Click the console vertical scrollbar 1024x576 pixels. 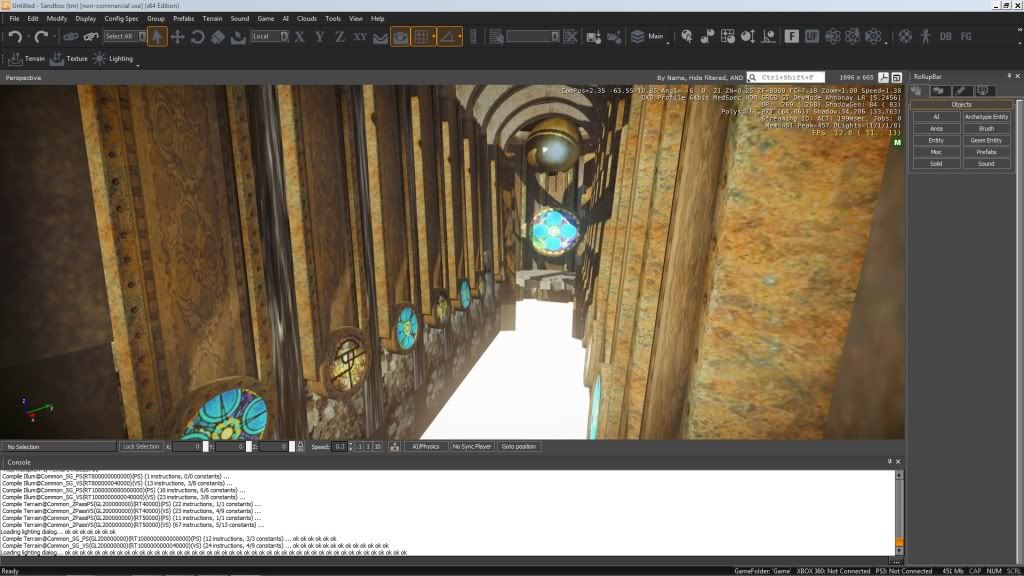(899, 513)
